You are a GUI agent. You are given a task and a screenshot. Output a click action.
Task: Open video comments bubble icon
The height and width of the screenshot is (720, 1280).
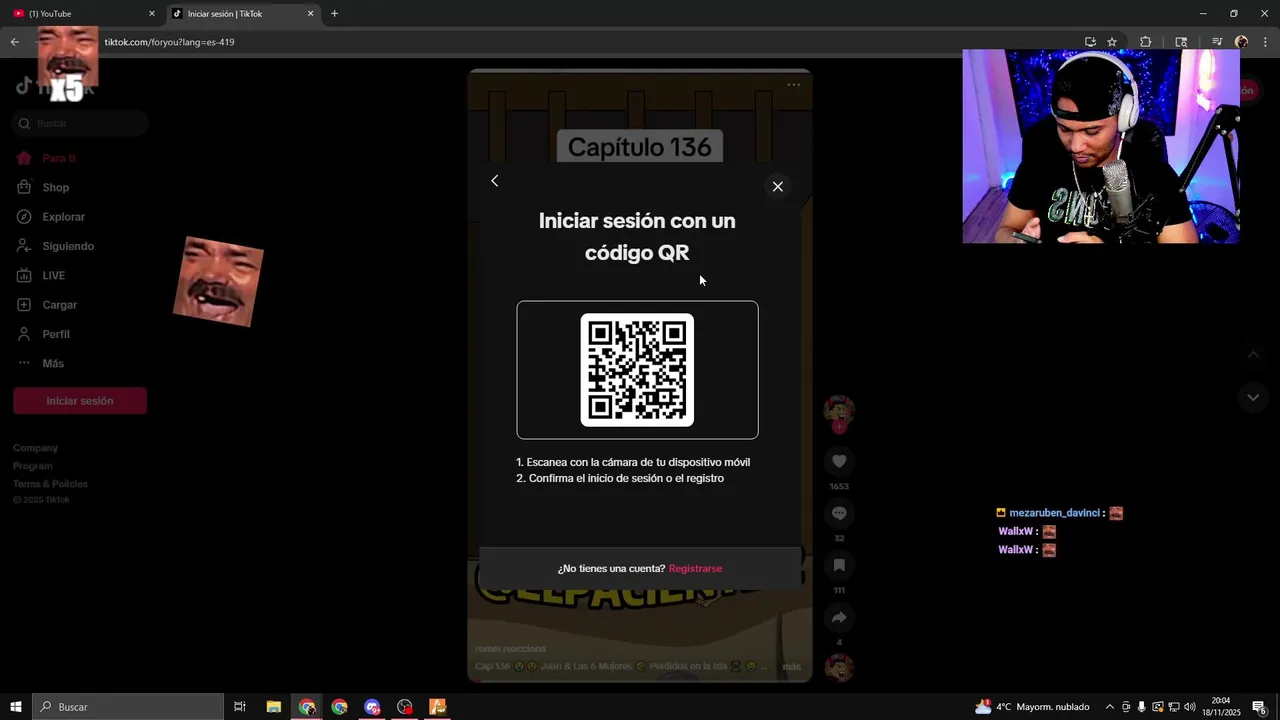(x=839, y=513)
